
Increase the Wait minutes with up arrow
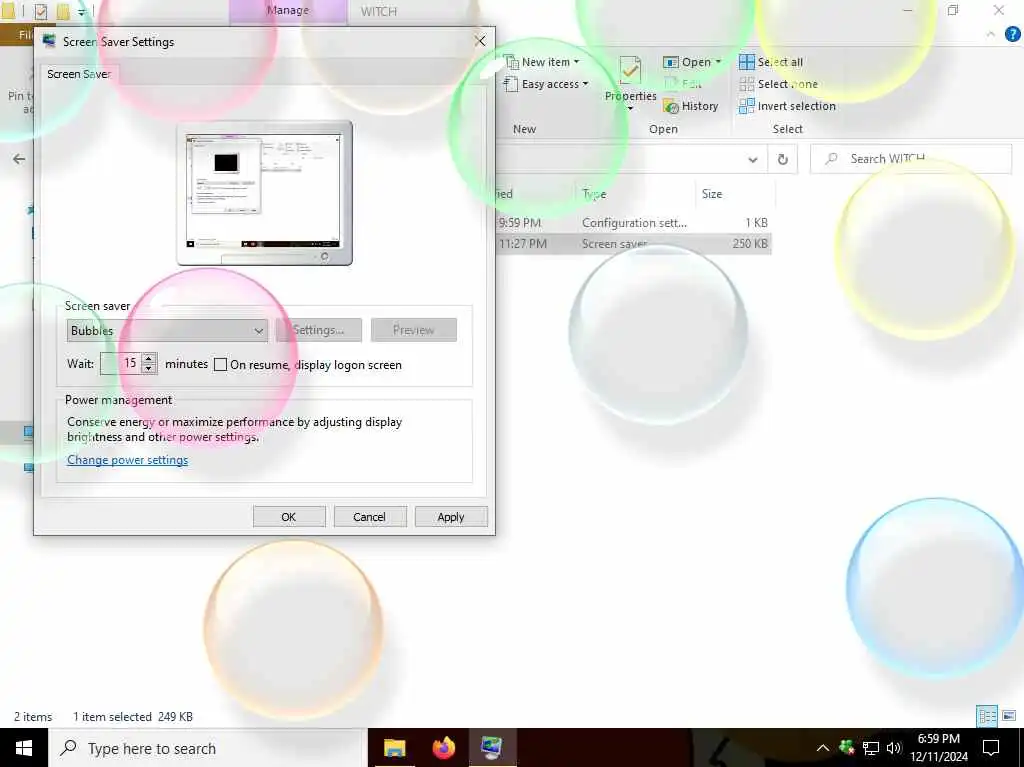tap(149, 358)
